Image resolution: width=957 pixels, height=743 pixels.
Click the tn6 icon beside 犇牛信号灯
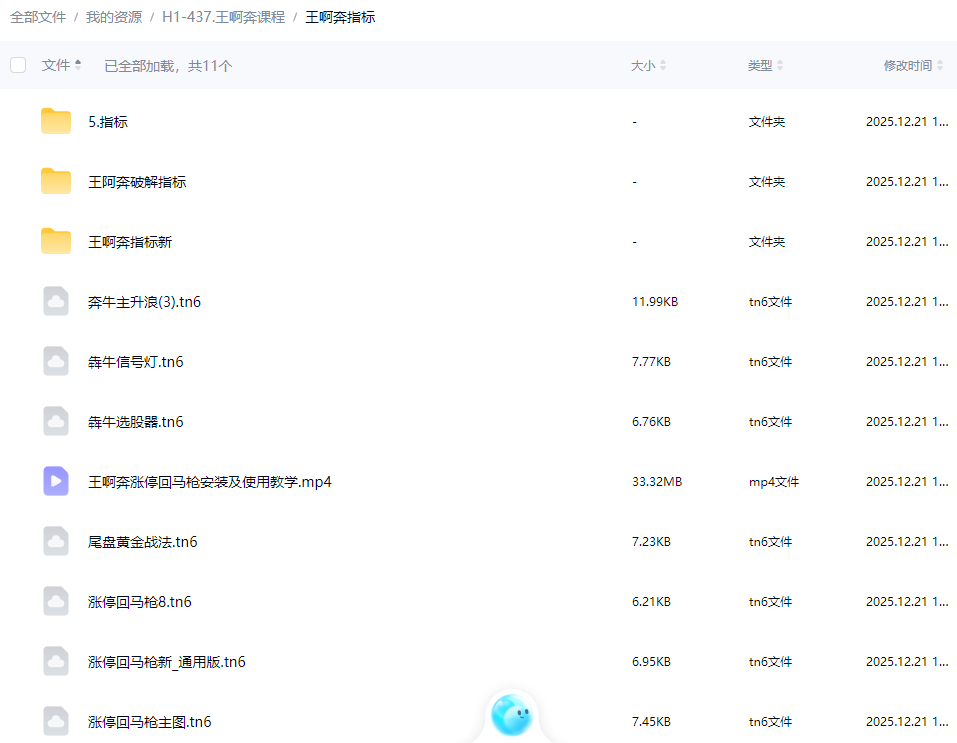coord(56,361)
